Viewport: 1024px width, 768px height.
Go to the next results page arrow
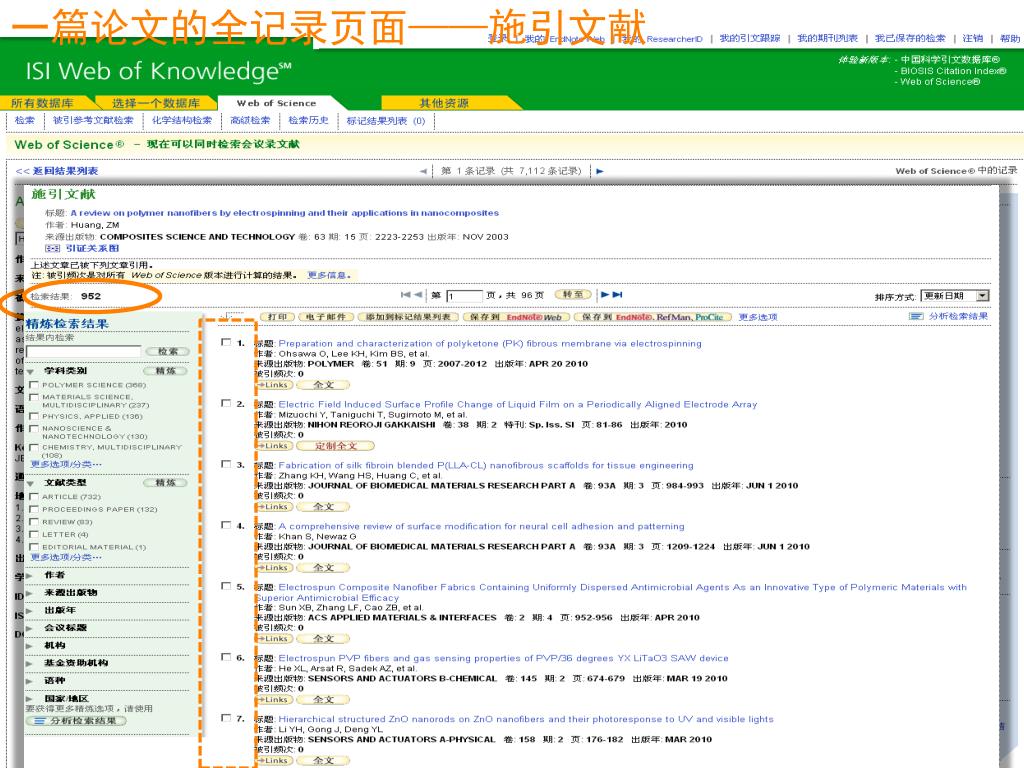(x=605, y=295)
